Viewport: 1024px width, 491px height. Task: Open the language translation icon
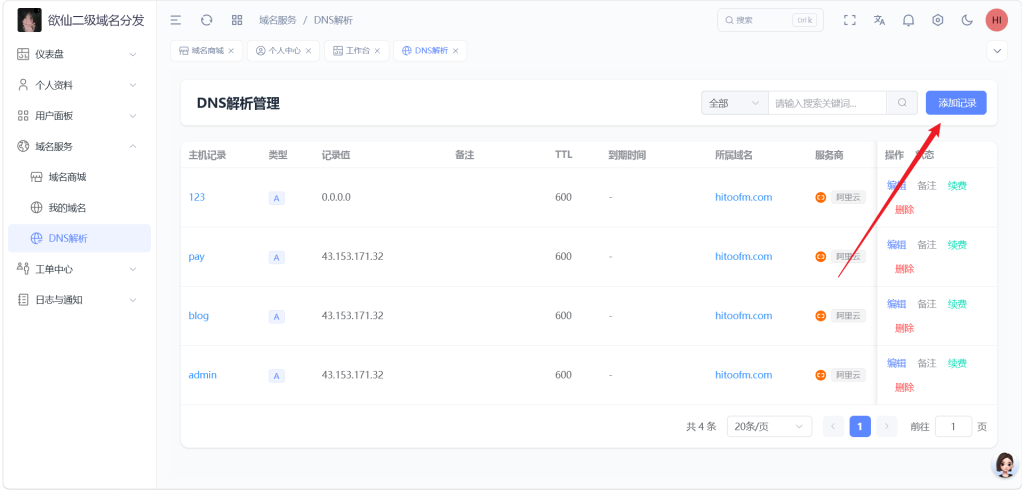[x=879, y=20]
